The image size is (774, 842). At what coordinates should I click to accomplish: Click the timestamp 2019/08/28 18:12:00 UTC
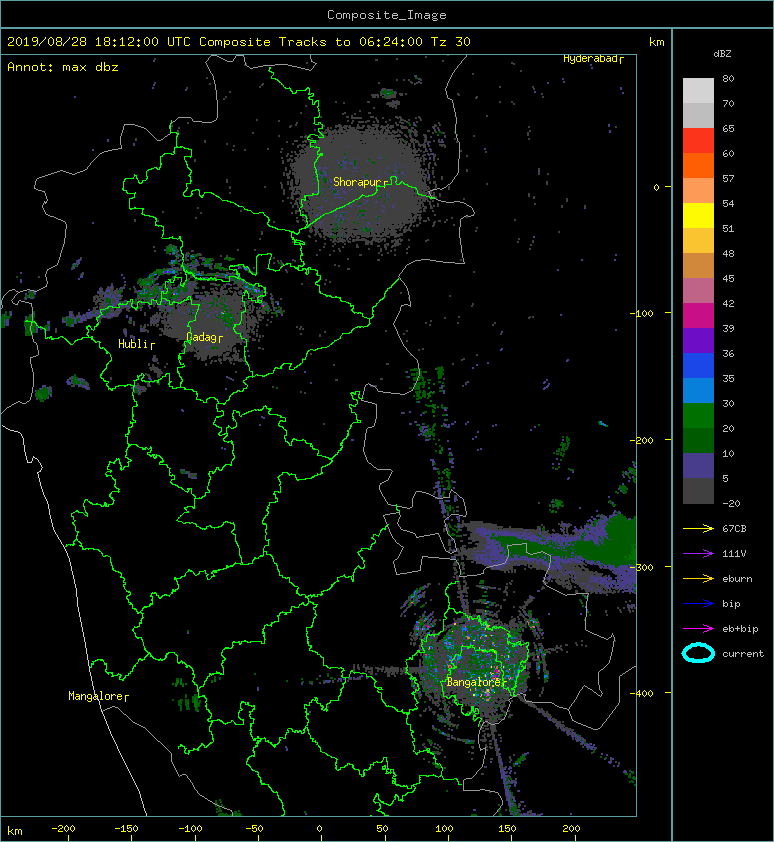(99, 42)
